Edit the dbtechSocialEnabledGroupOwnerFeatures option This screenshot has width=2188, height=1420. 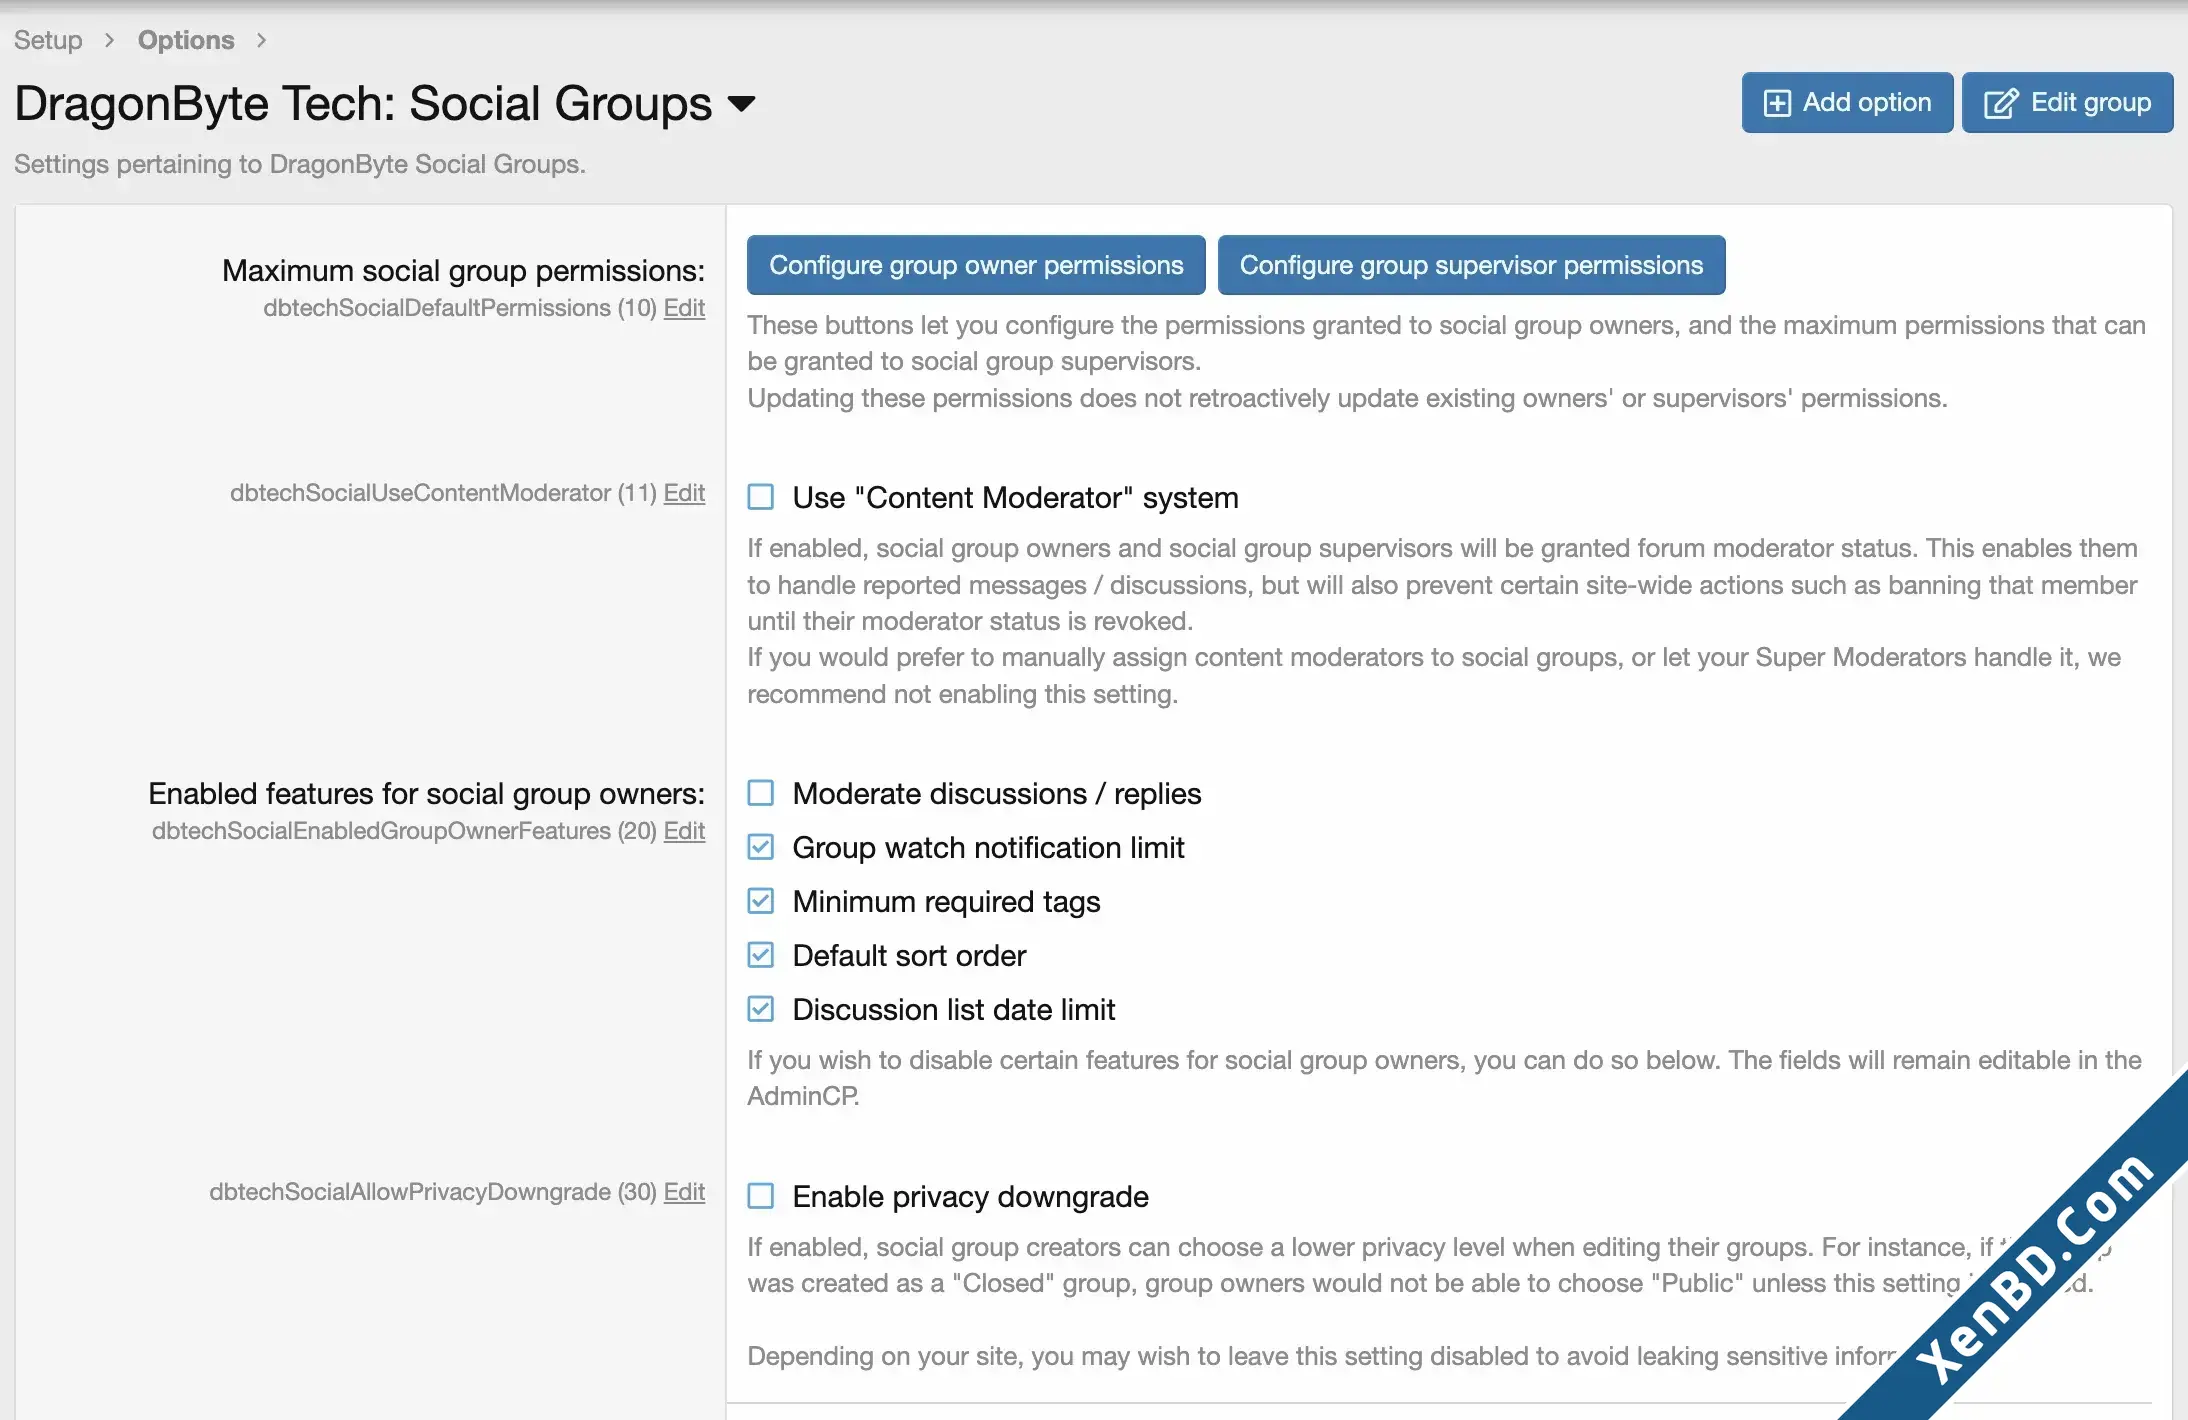(x=684, y=831)
